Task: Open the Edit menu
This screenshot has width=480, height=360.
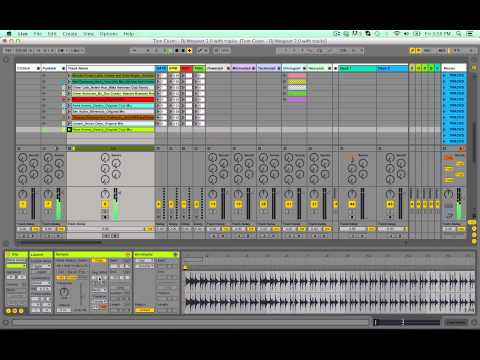Action: pos(52,34)
